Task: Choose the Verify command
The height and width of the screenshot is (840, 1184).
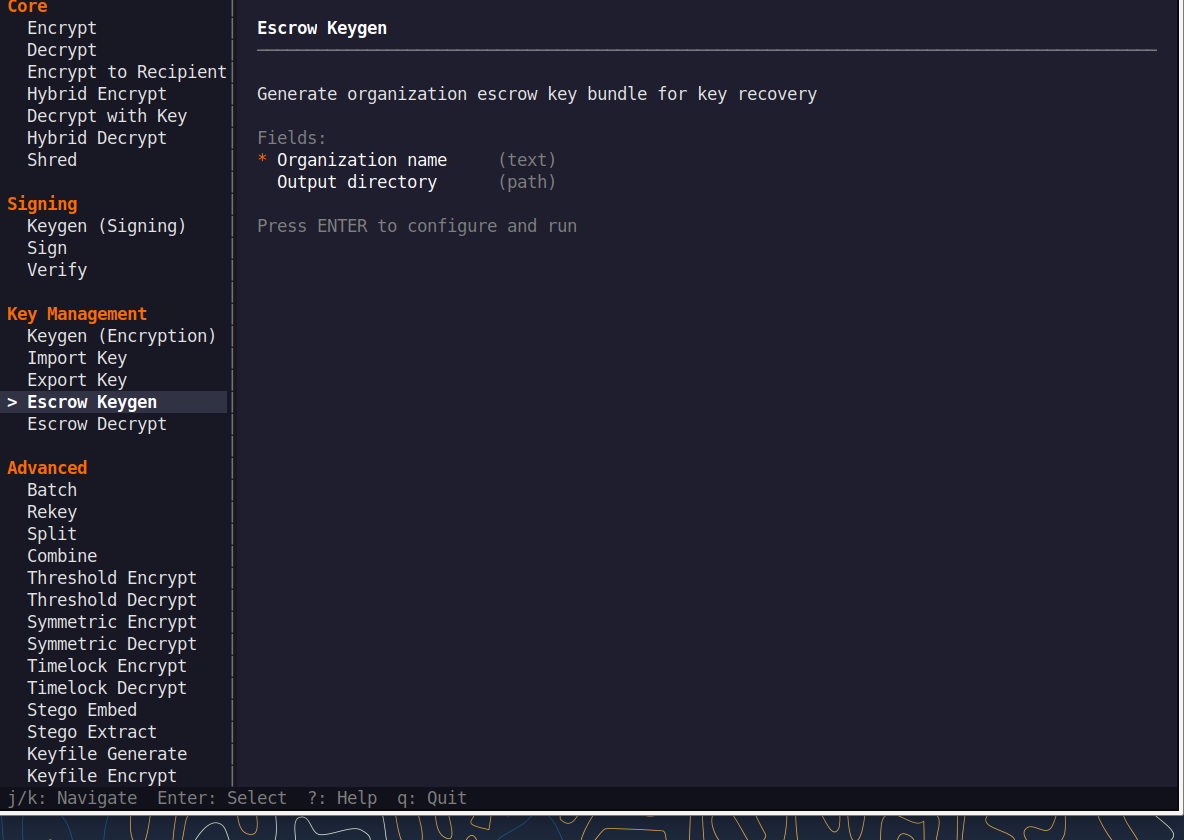Action: 57,270
